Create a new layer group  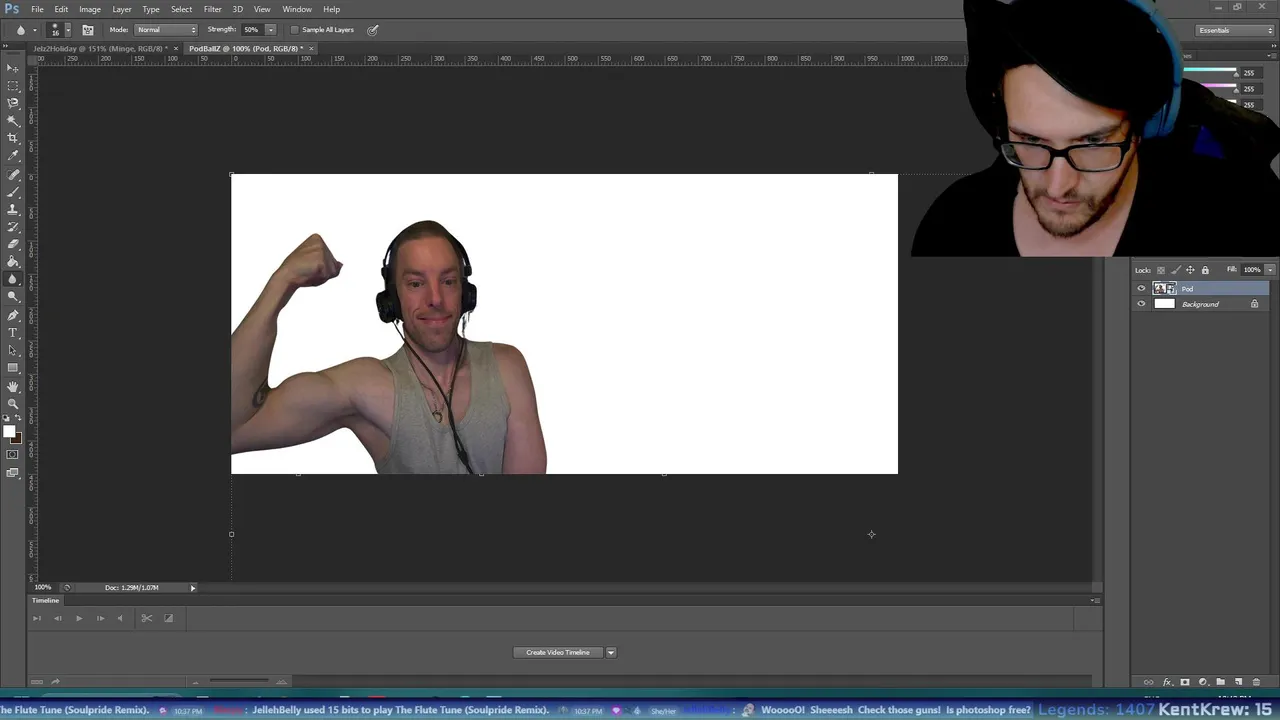coord(1220,682)
